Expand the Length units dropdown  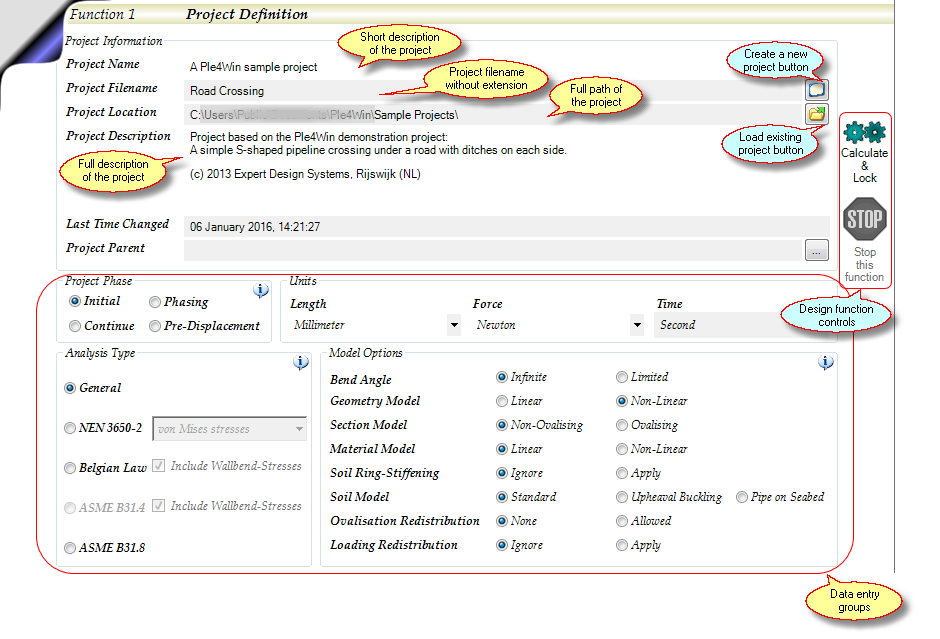[454, 325]
